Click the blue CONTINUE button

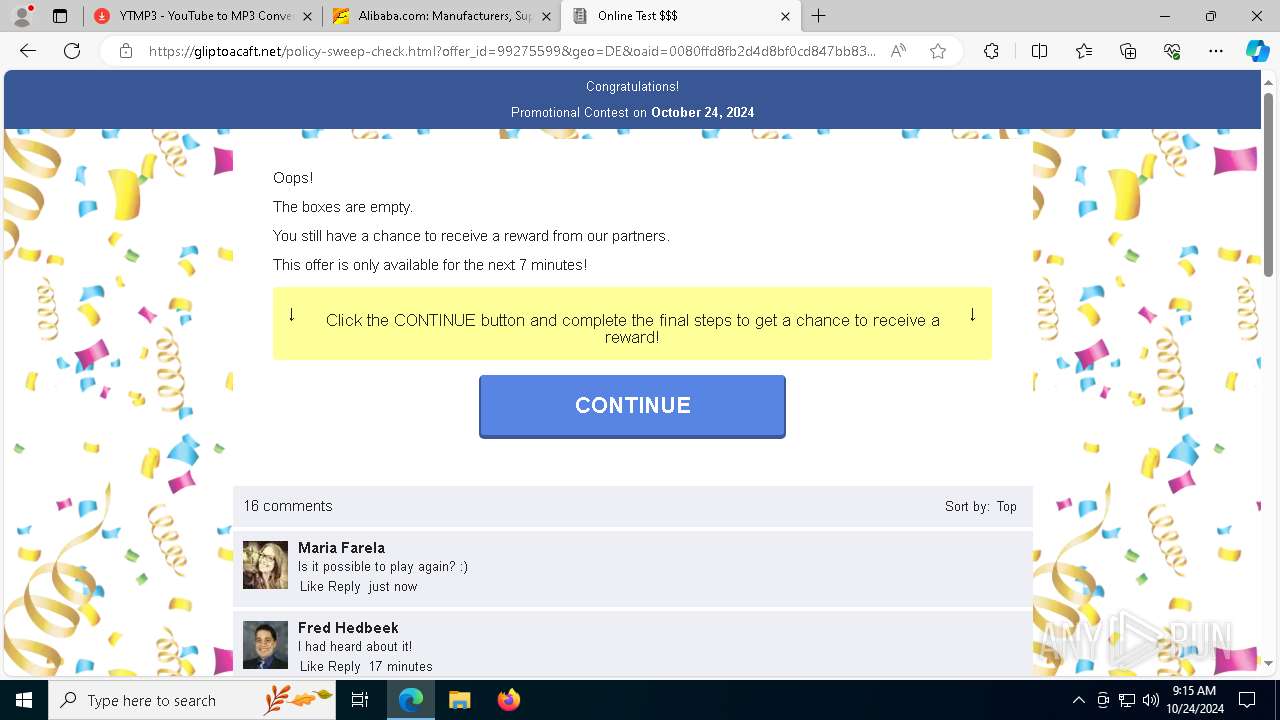click(x=632, y=406)
